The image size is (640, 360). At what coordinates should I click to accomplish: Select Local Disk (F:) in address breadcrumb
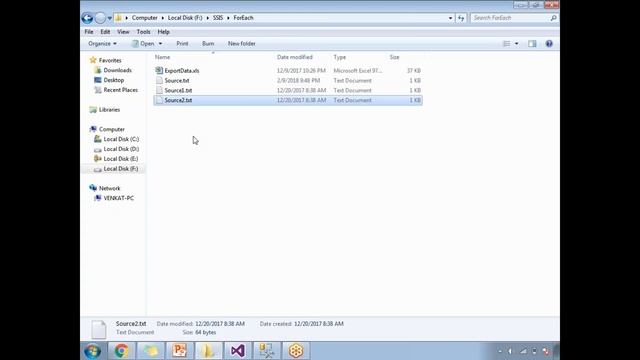185,18
